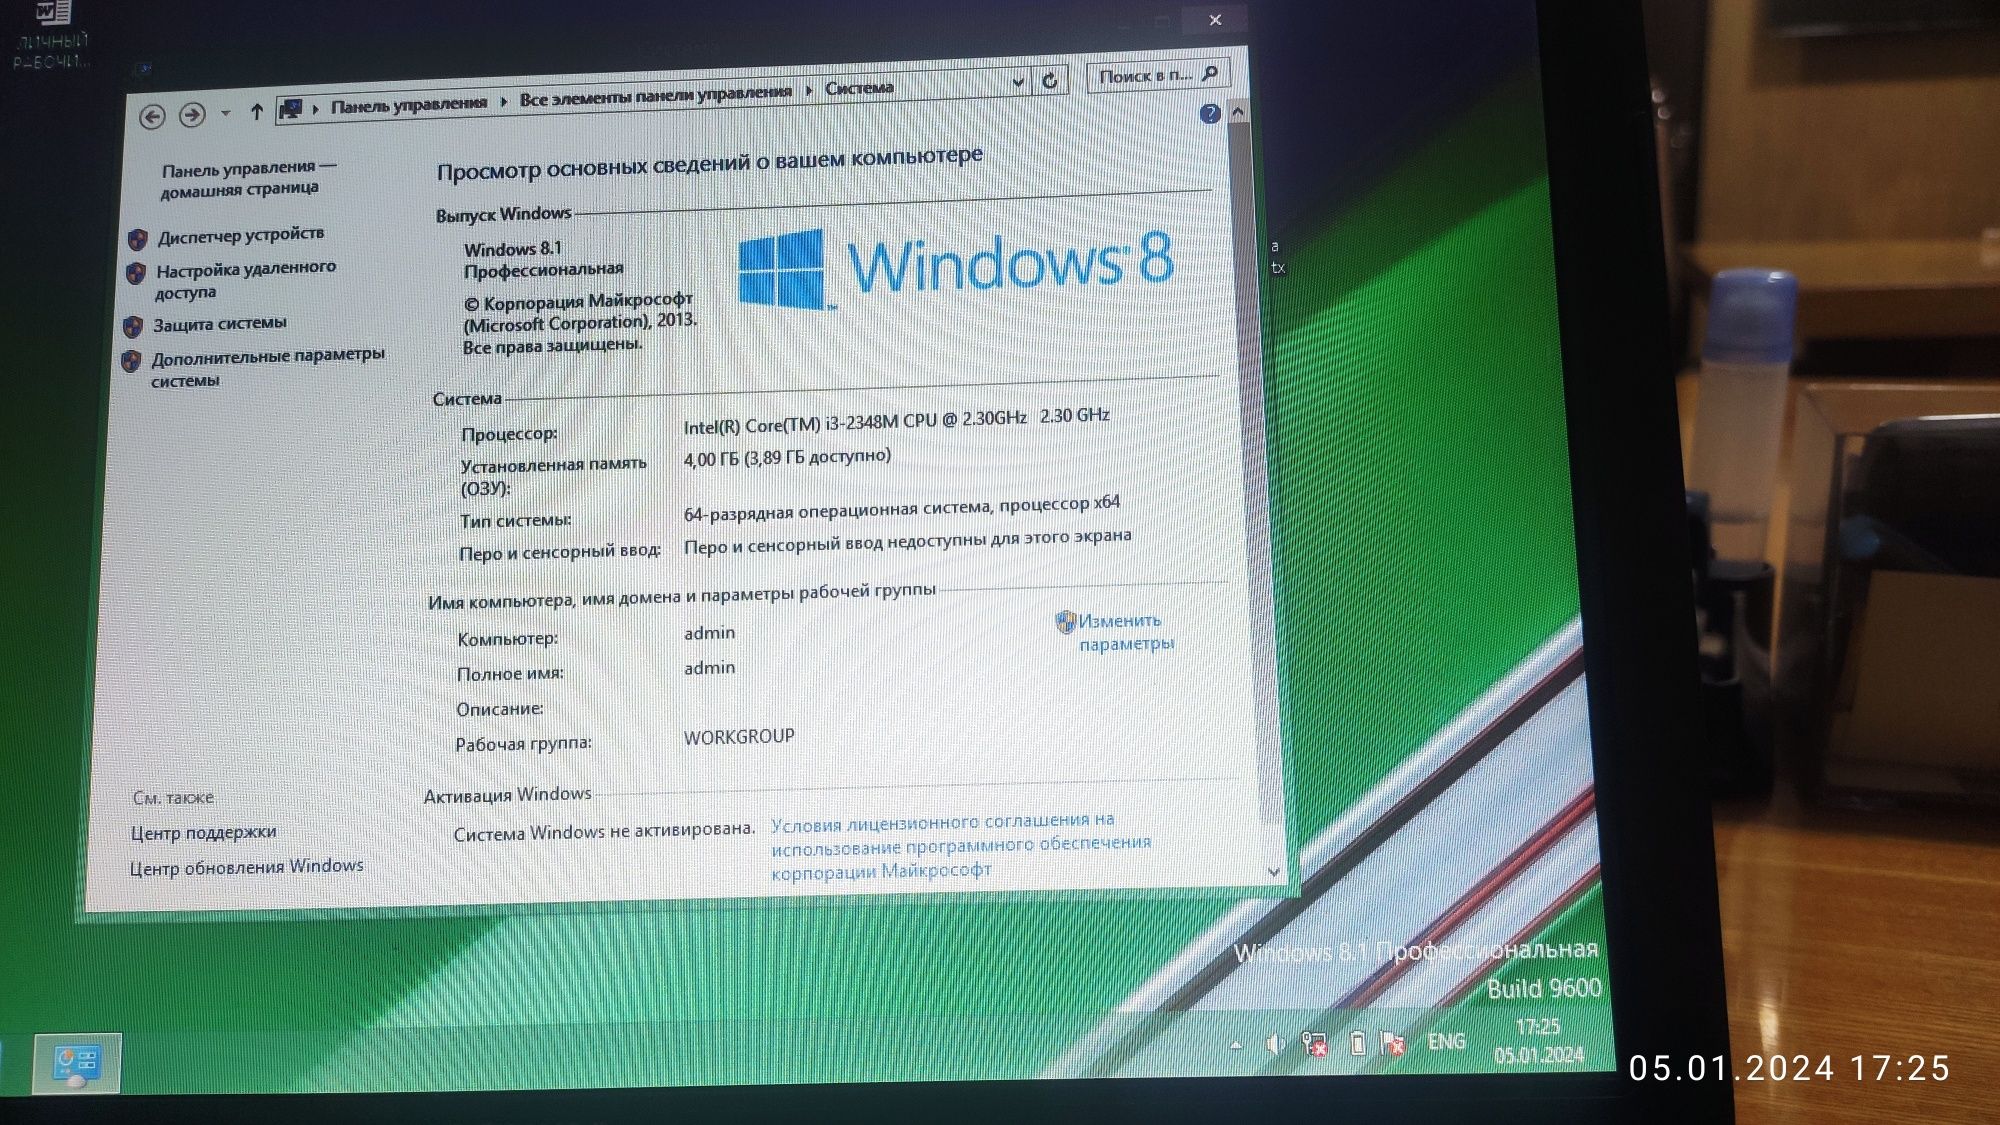2000x1125 pixels.
Task: Open the taskbar clock 17:25
Action: [x=1539, y=1041]
